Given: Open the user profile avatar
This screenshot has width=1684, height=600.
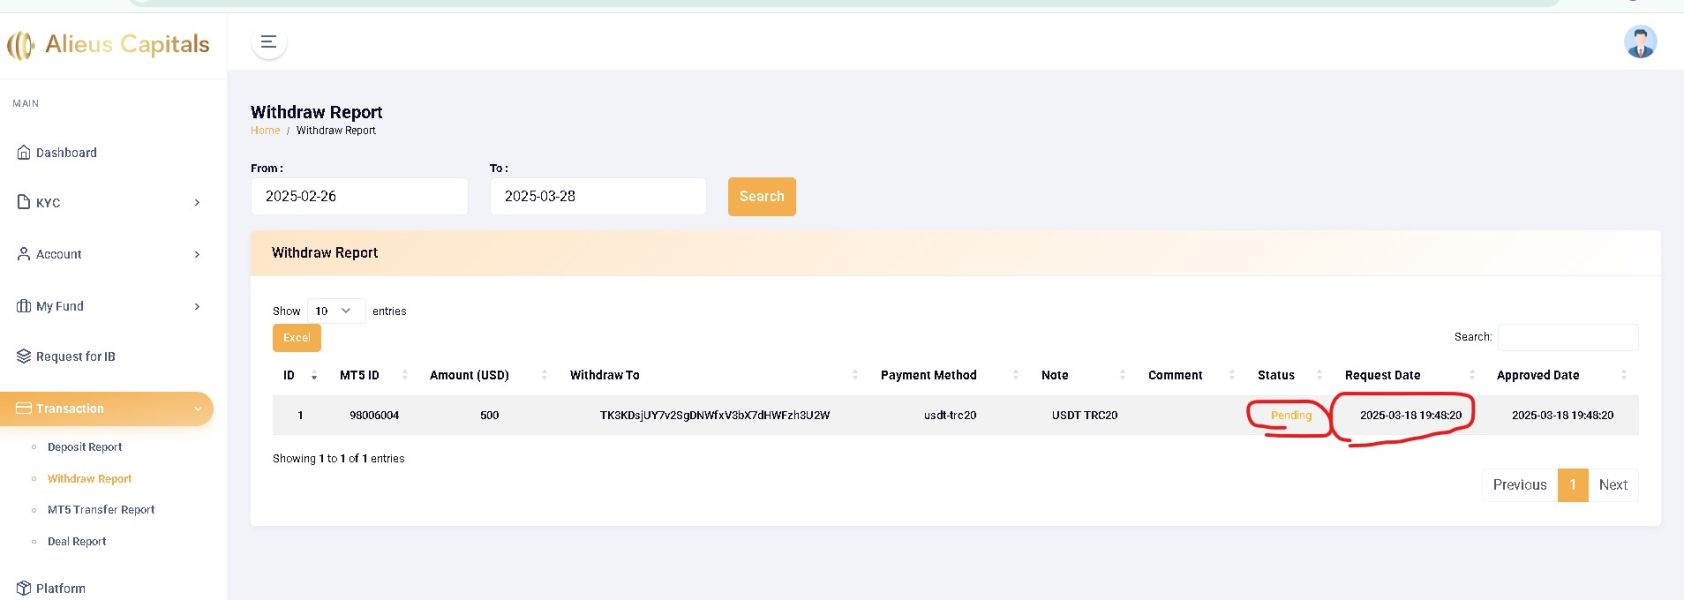Looking at the screenshot, I should coord(1640,42).
